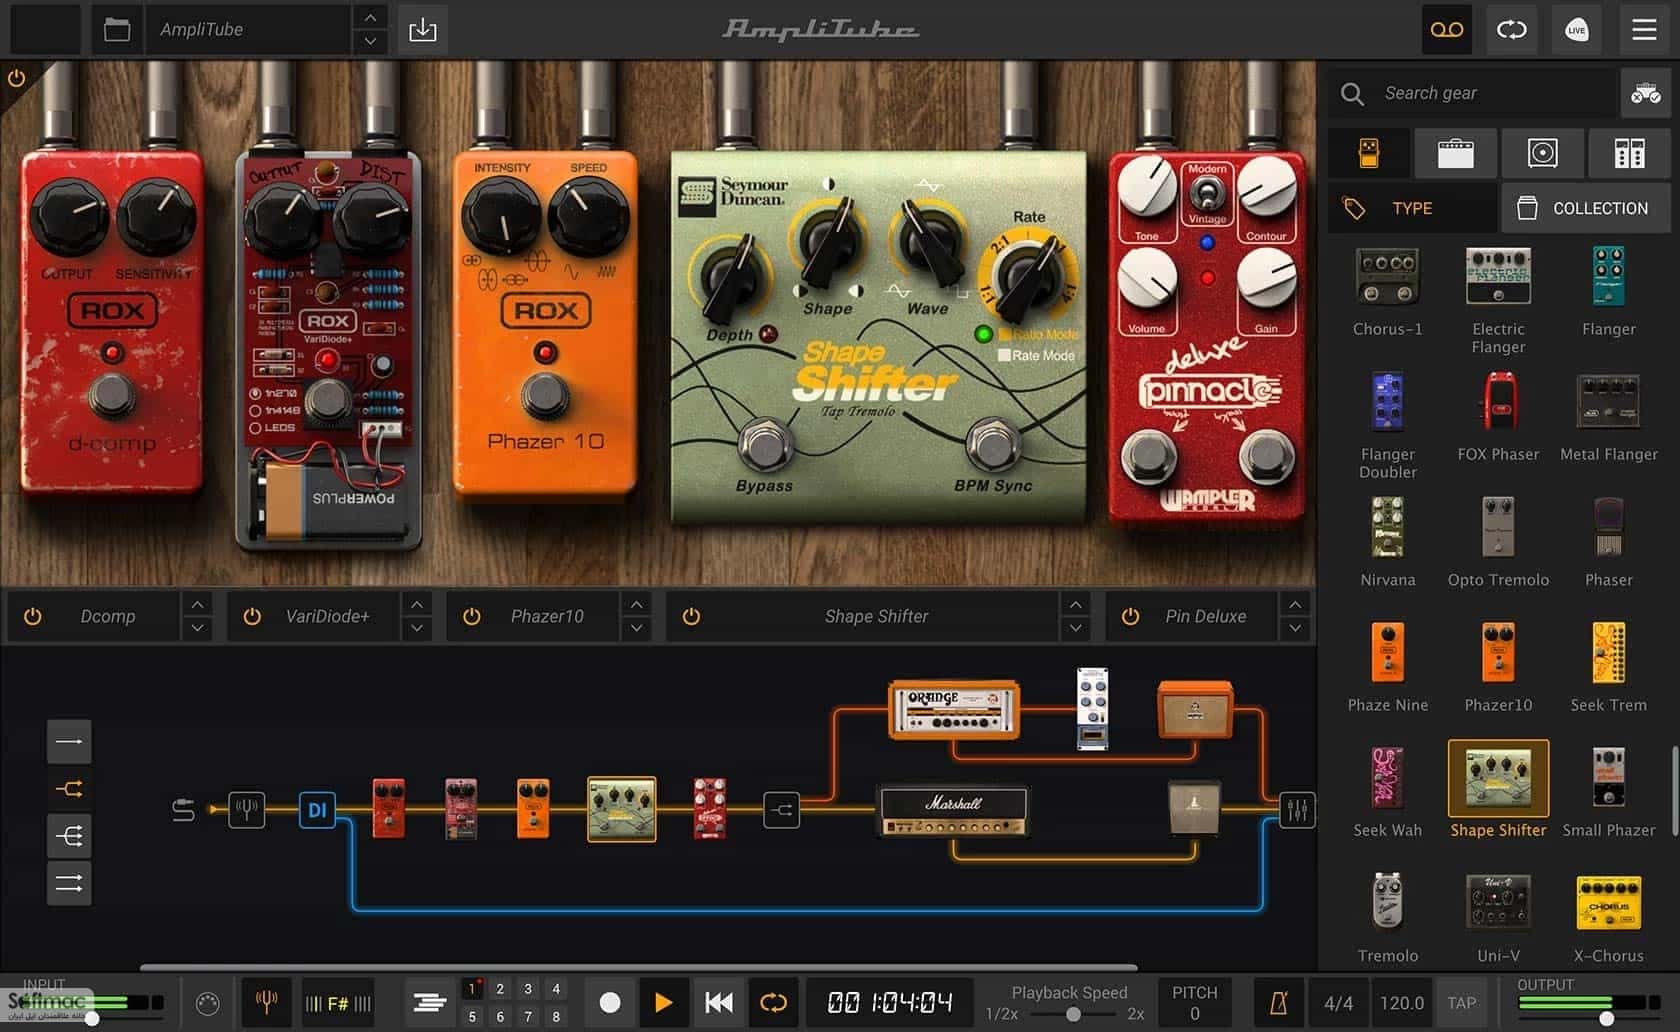Open the tape recorder icon

pyautogui.click(x=1447, y=30)
